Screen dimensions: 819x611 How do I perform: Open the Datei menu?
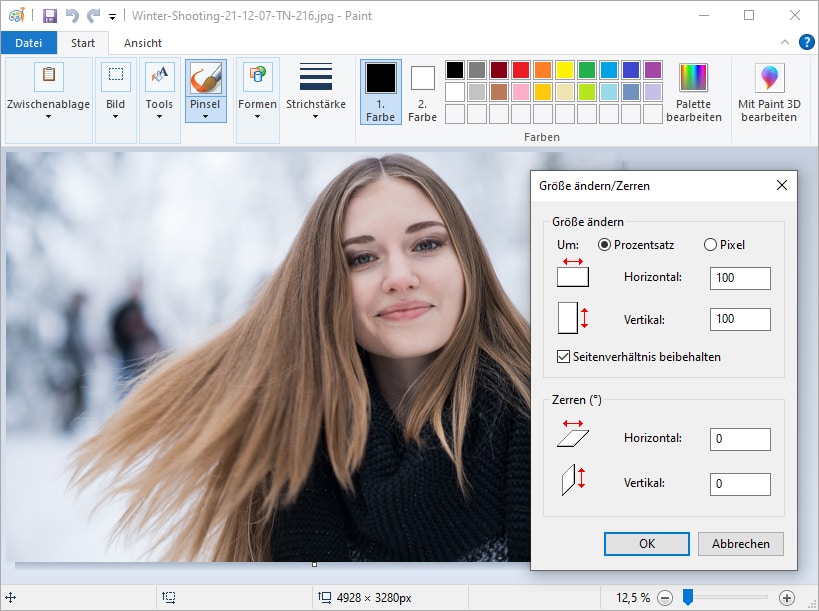[29, 43]
